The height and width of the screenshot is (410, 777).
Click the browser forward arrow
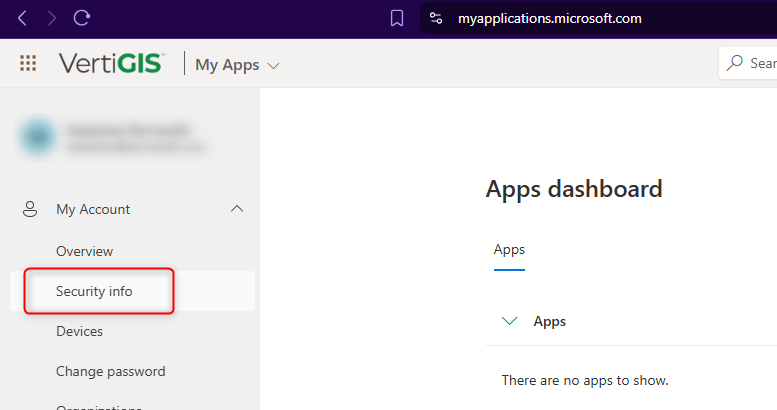[52, 18]
